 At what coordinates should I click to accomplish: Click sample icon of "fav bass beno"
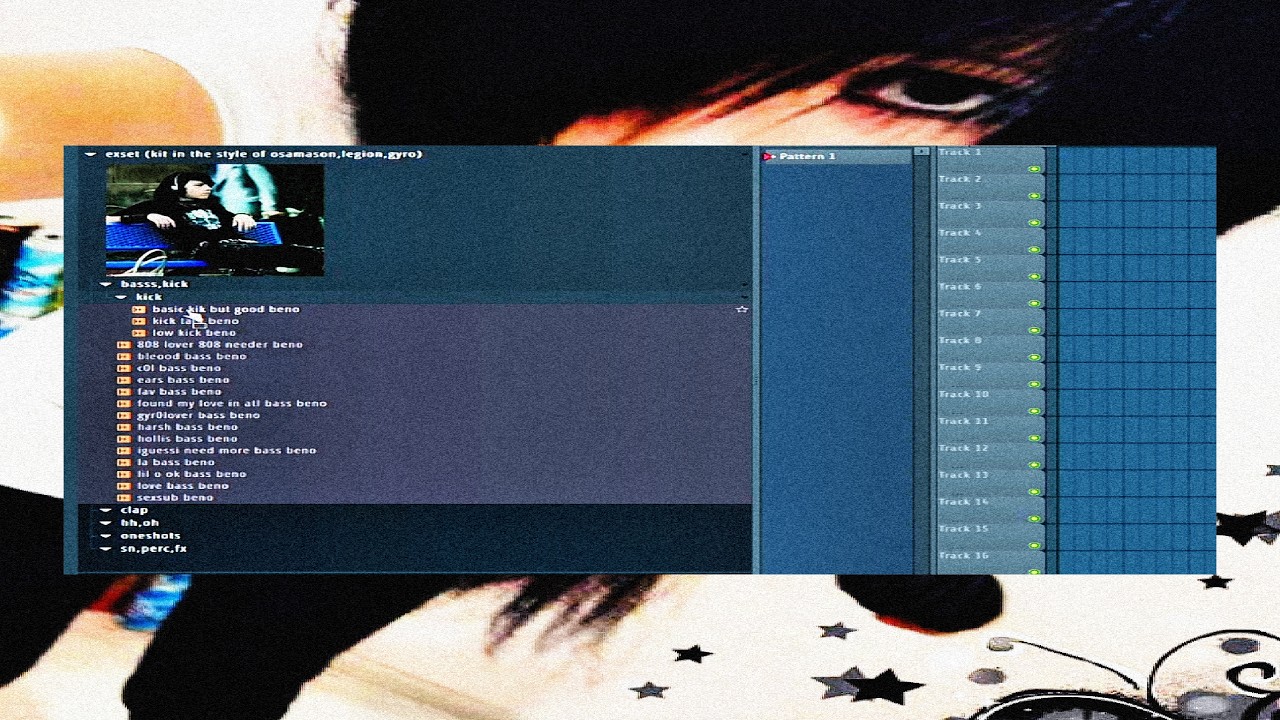tap(124, 392)
